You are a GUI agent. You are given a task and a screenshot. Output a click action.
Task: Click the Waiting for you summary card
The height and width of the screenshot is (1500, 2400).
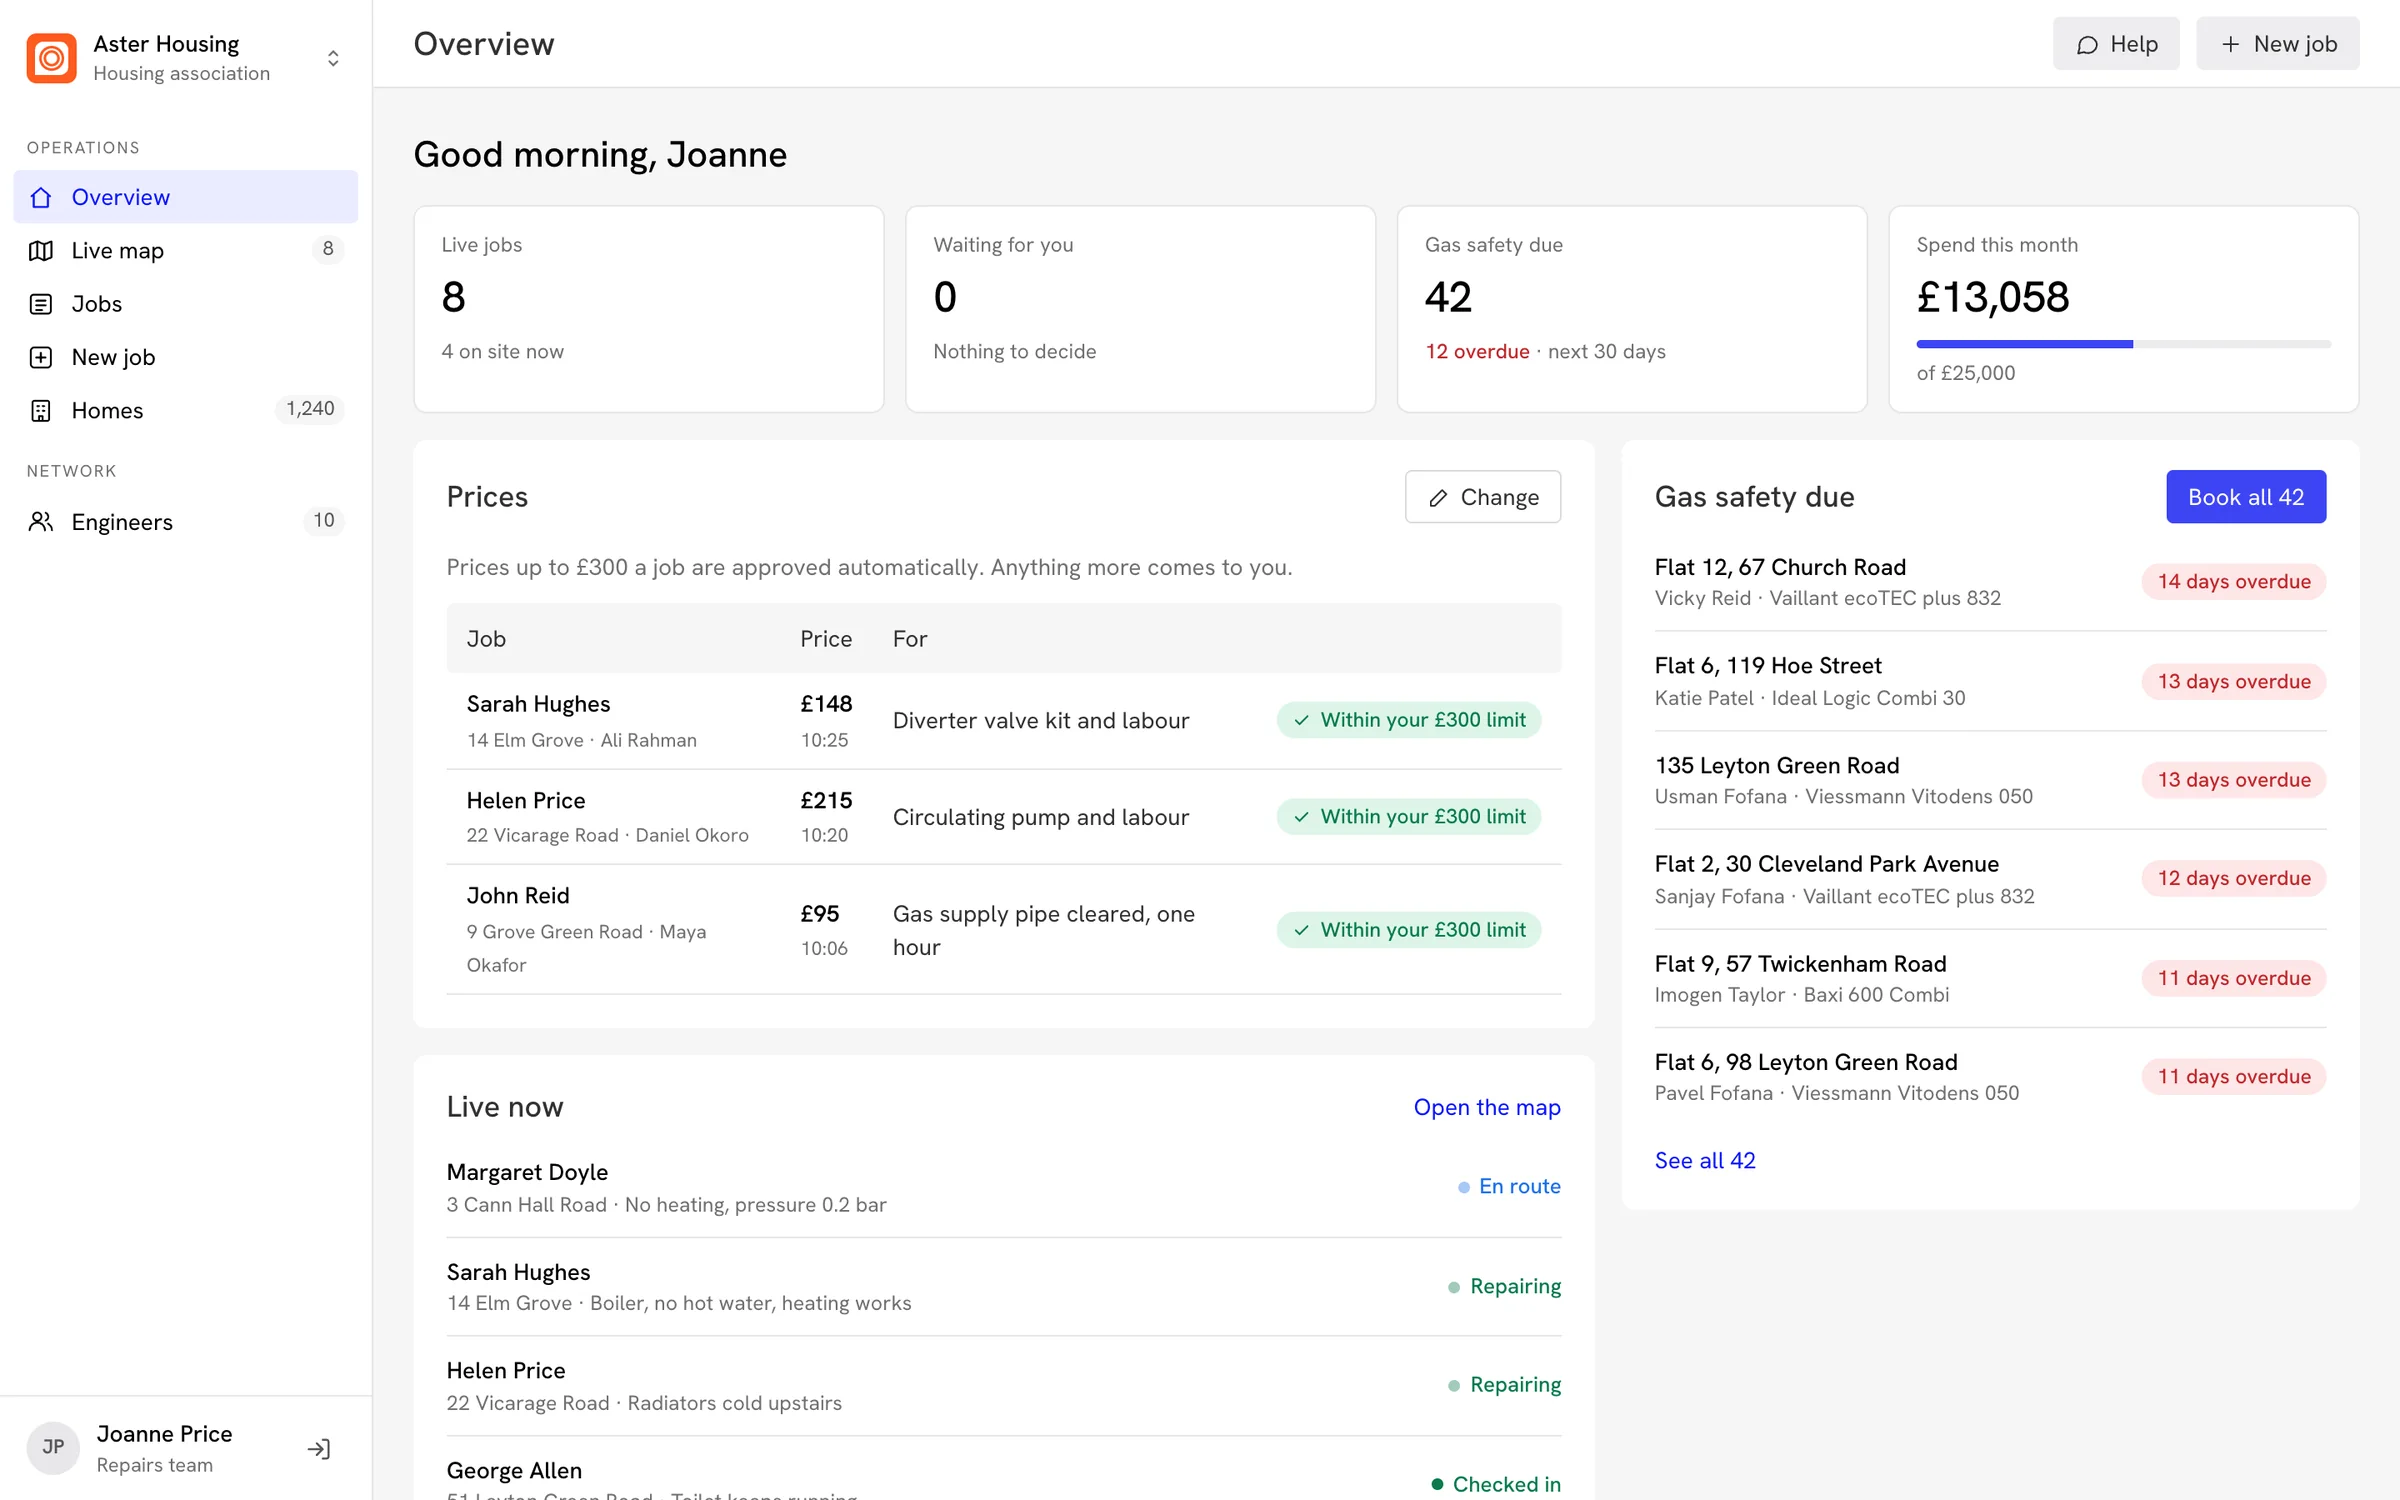(1140, 309)
